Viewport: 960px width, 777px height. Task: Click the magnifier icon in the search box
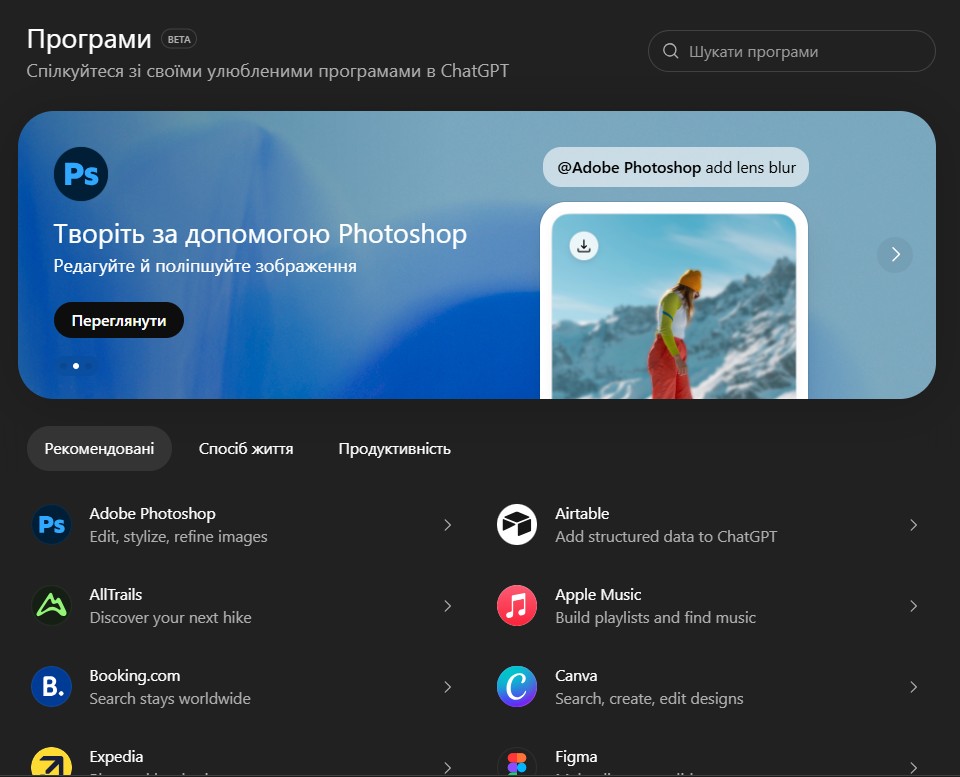click(x=670, y=51)
